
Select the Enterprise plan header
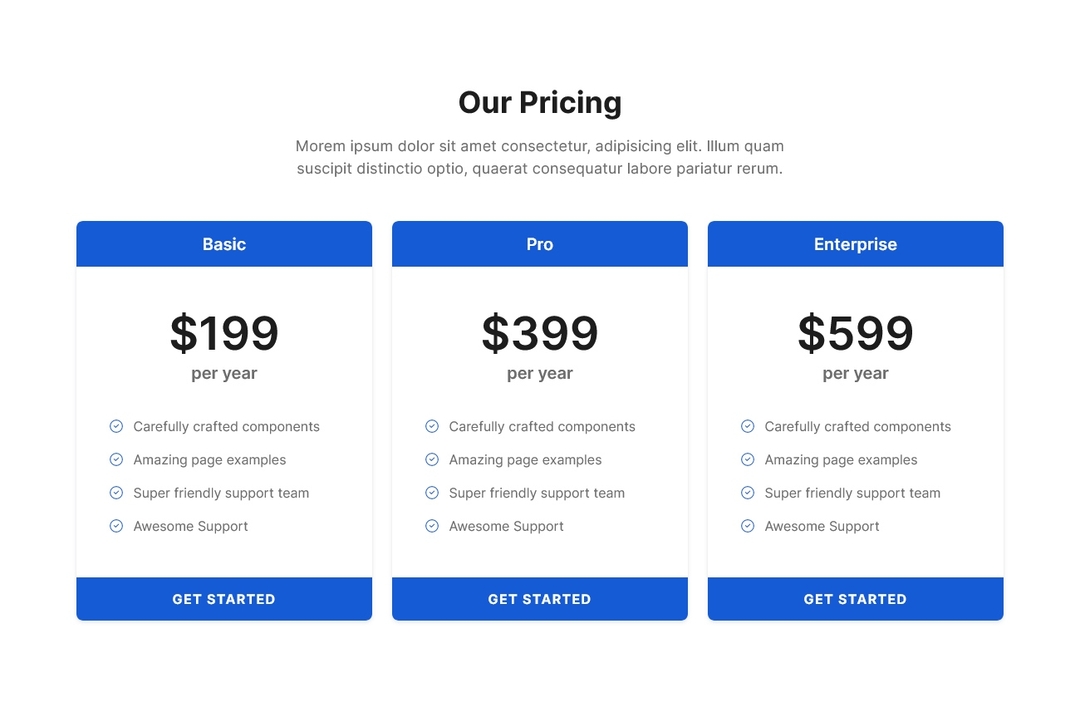(855, 244)
